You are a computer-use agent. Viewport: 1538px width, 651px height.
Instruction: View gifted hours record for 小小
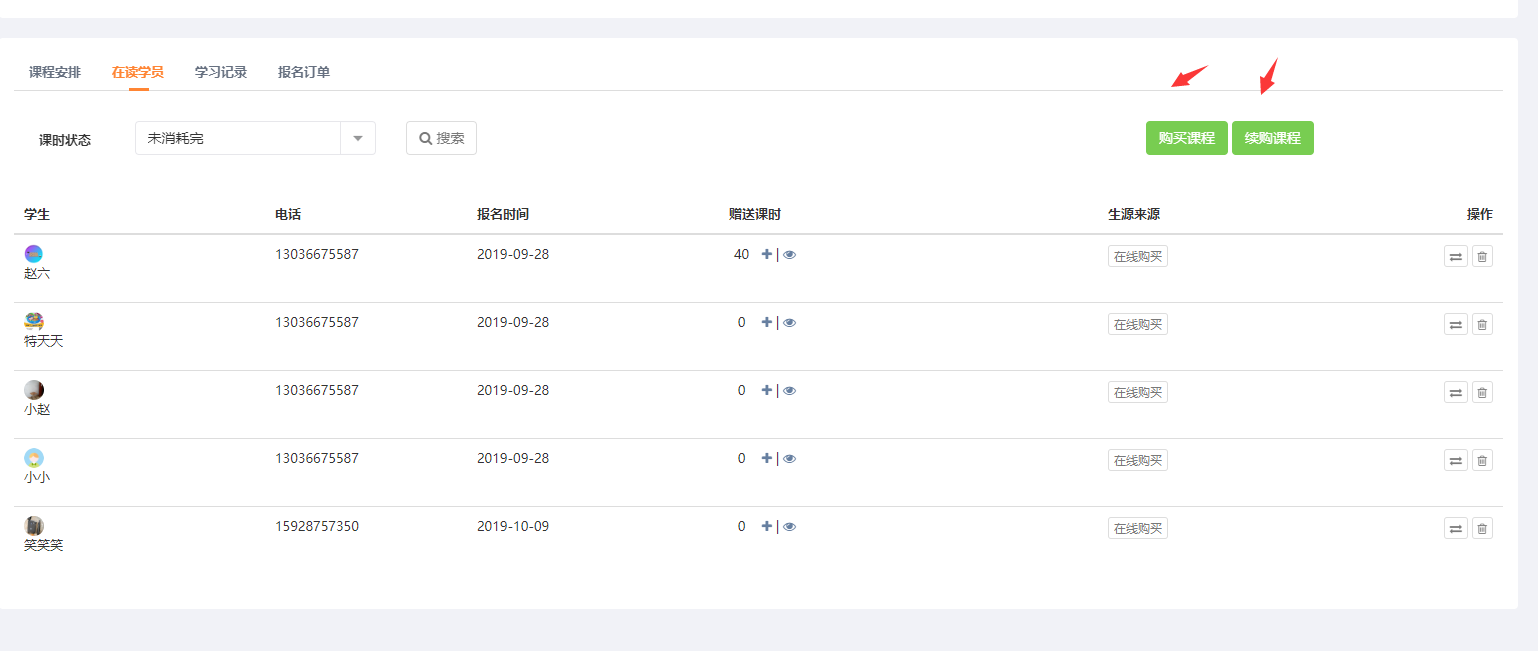[789, 459]
